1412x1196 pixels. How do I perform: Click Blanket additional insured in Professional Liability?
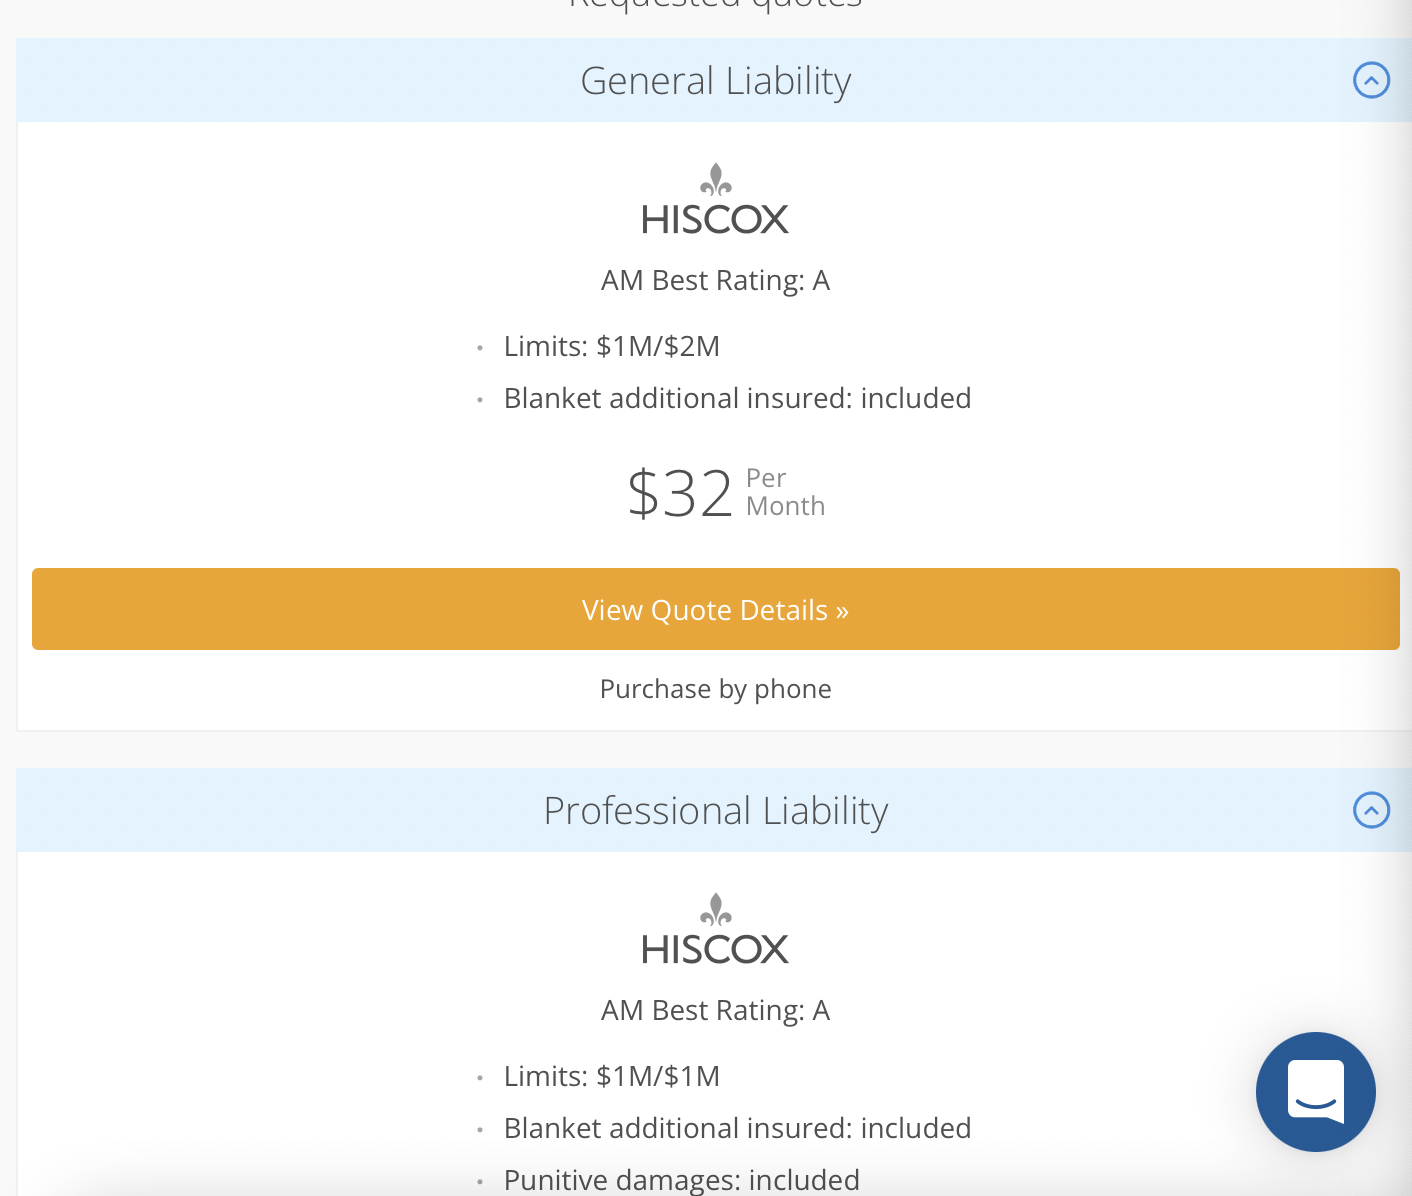(x=738, y=1128)
